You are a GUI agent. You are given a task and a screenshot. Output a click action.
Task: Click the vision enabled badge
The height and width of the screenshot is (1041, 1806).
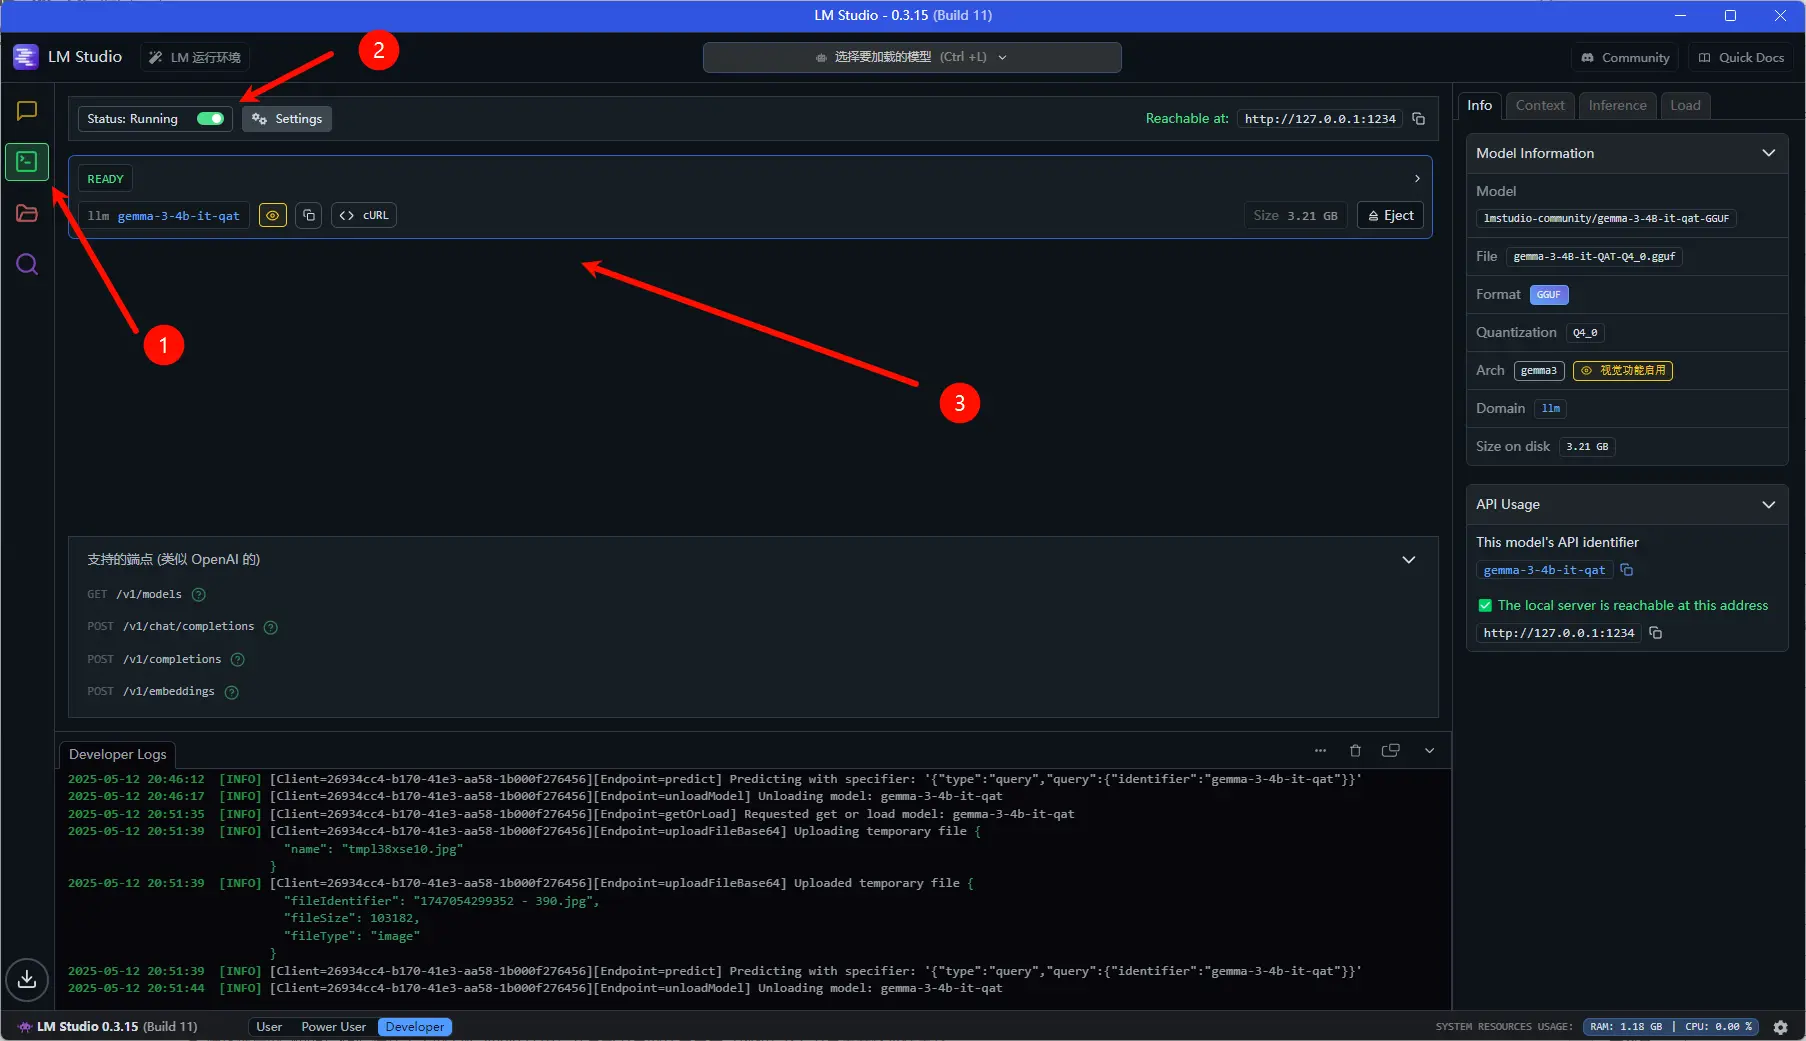point(1623,371)
